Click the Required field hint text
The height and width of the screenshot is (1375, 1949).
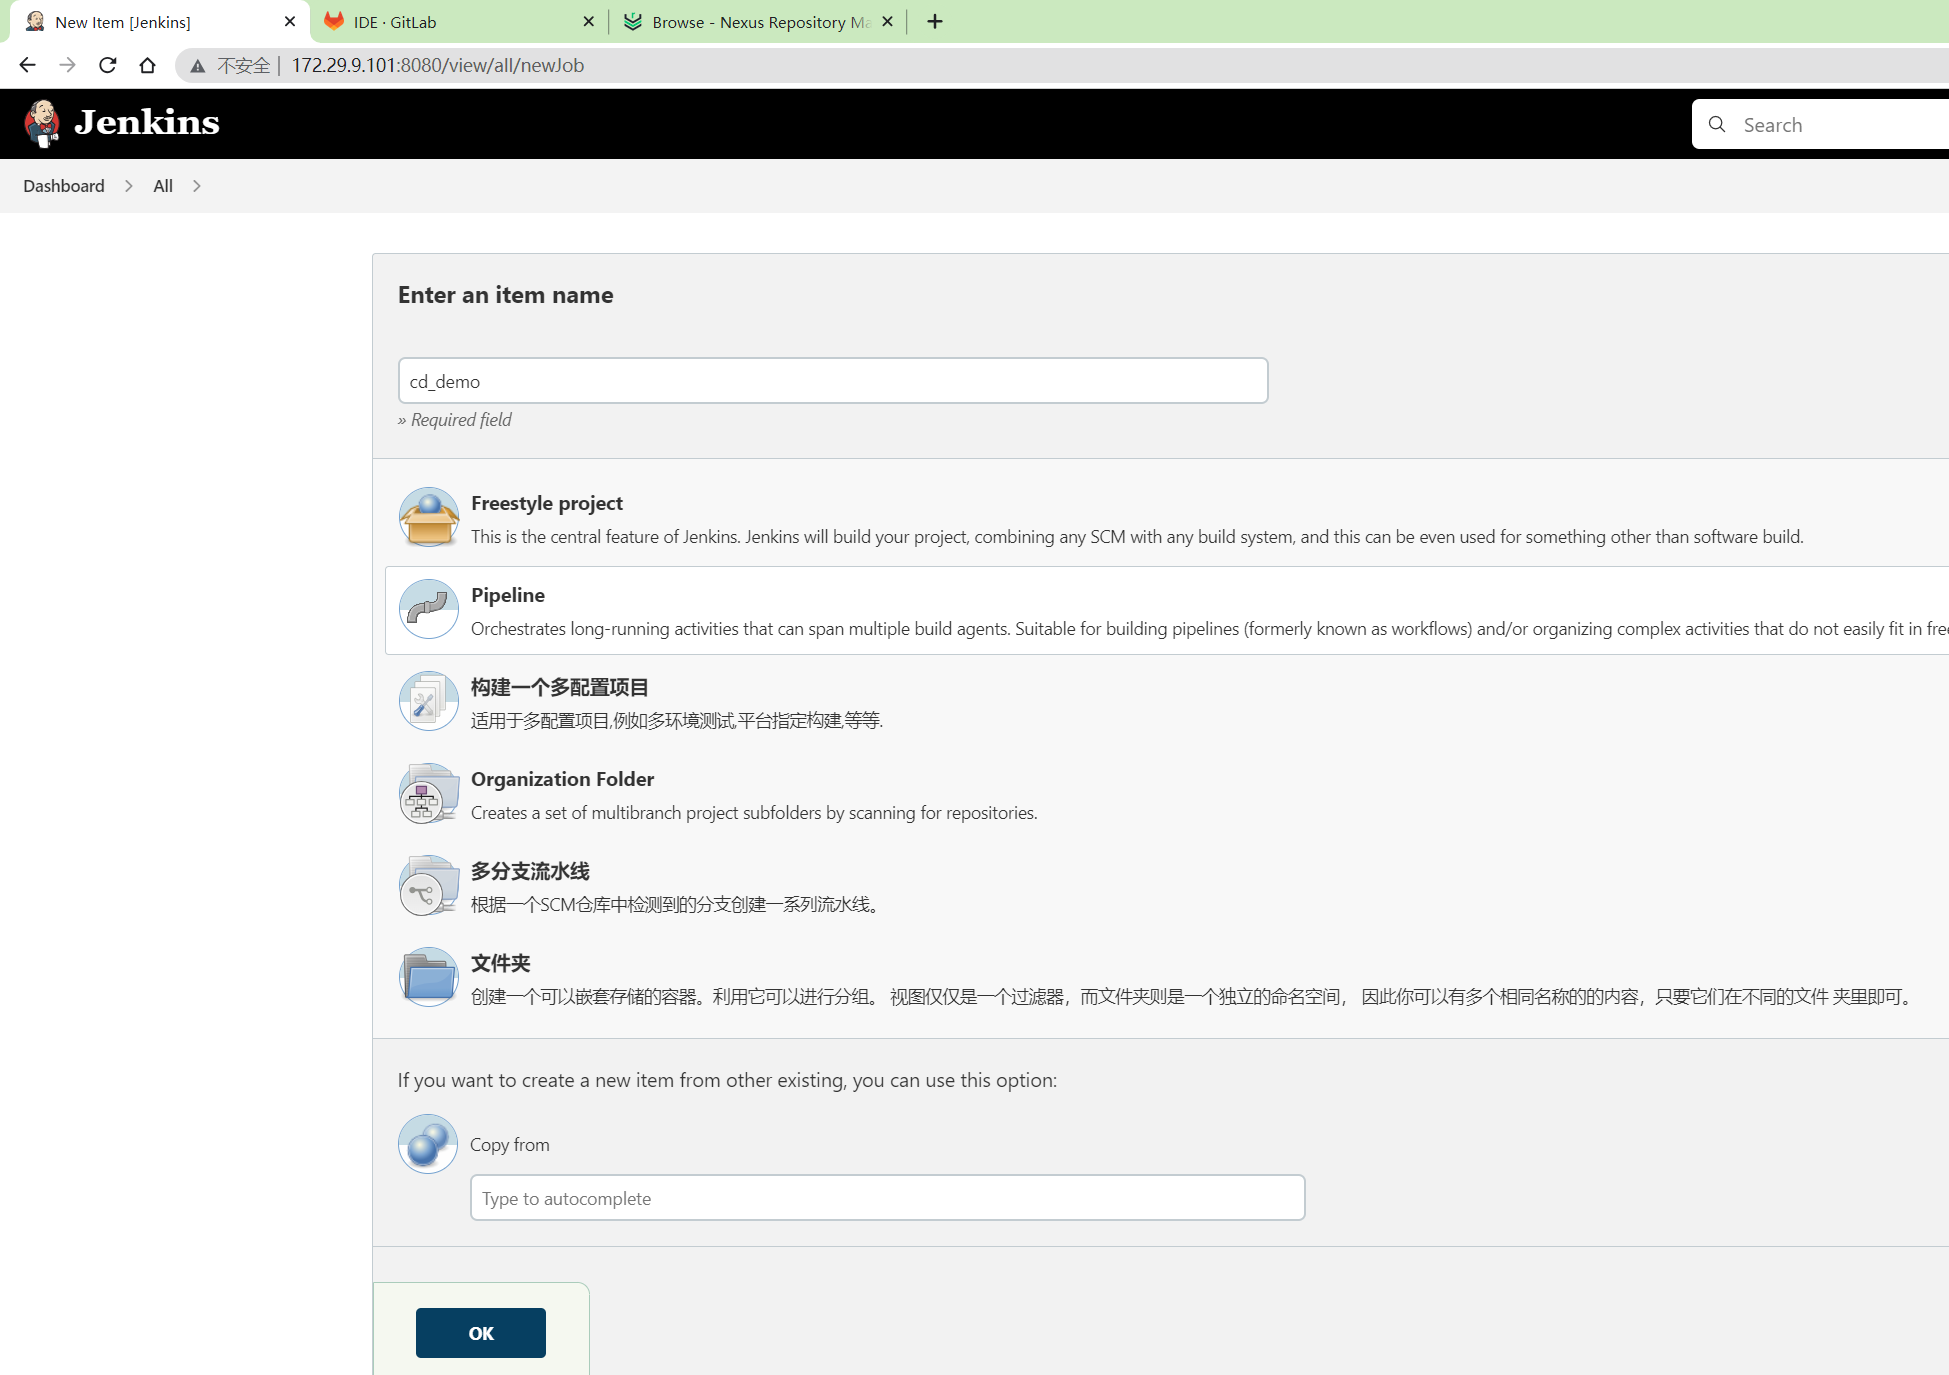[x=455, y=420]
